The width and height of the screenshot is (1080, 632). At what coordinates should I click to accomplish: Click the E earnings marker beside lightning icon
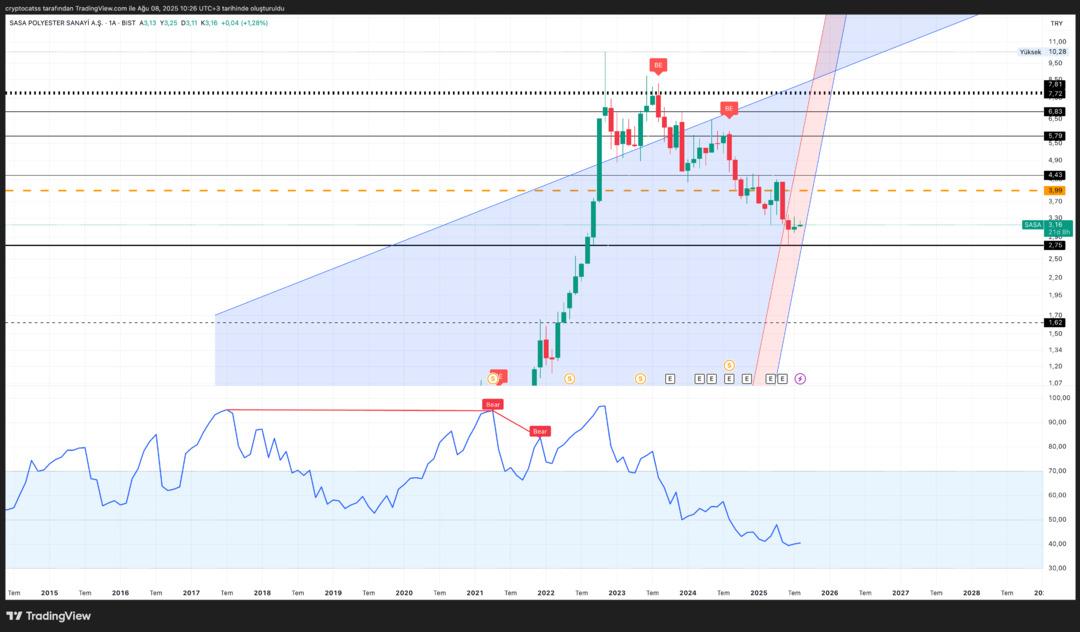pyautogui.click(x=782, y=379)
